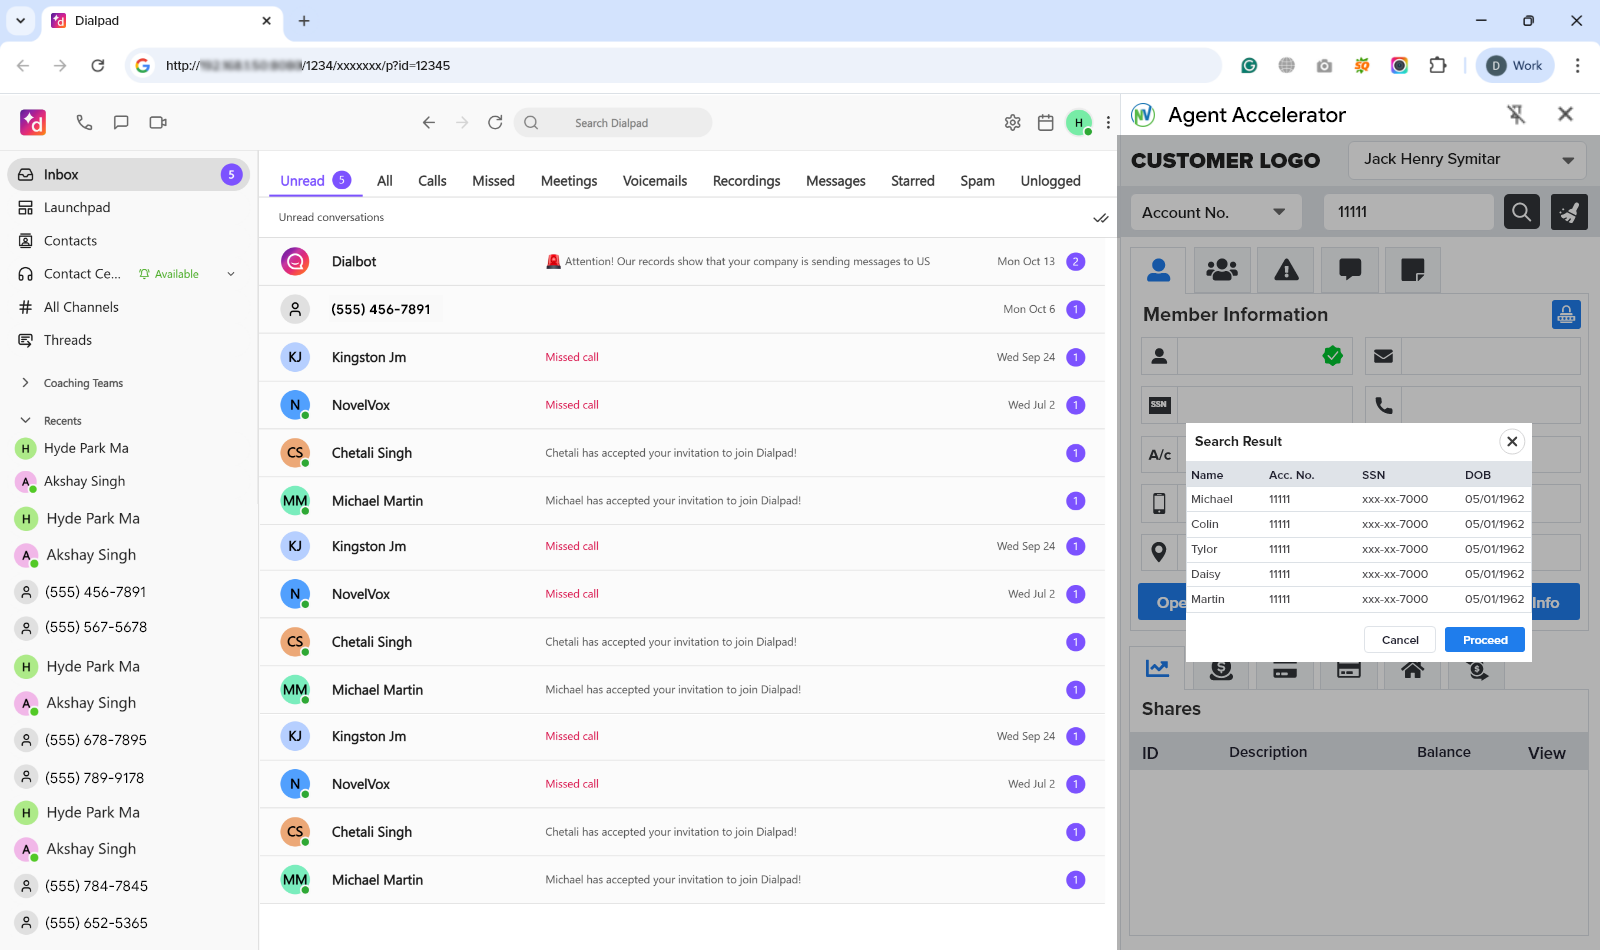This screenshot has height=950, width=1600.
Task: Switch to member person tab in Accelerator
Action: pos(1159,270)
